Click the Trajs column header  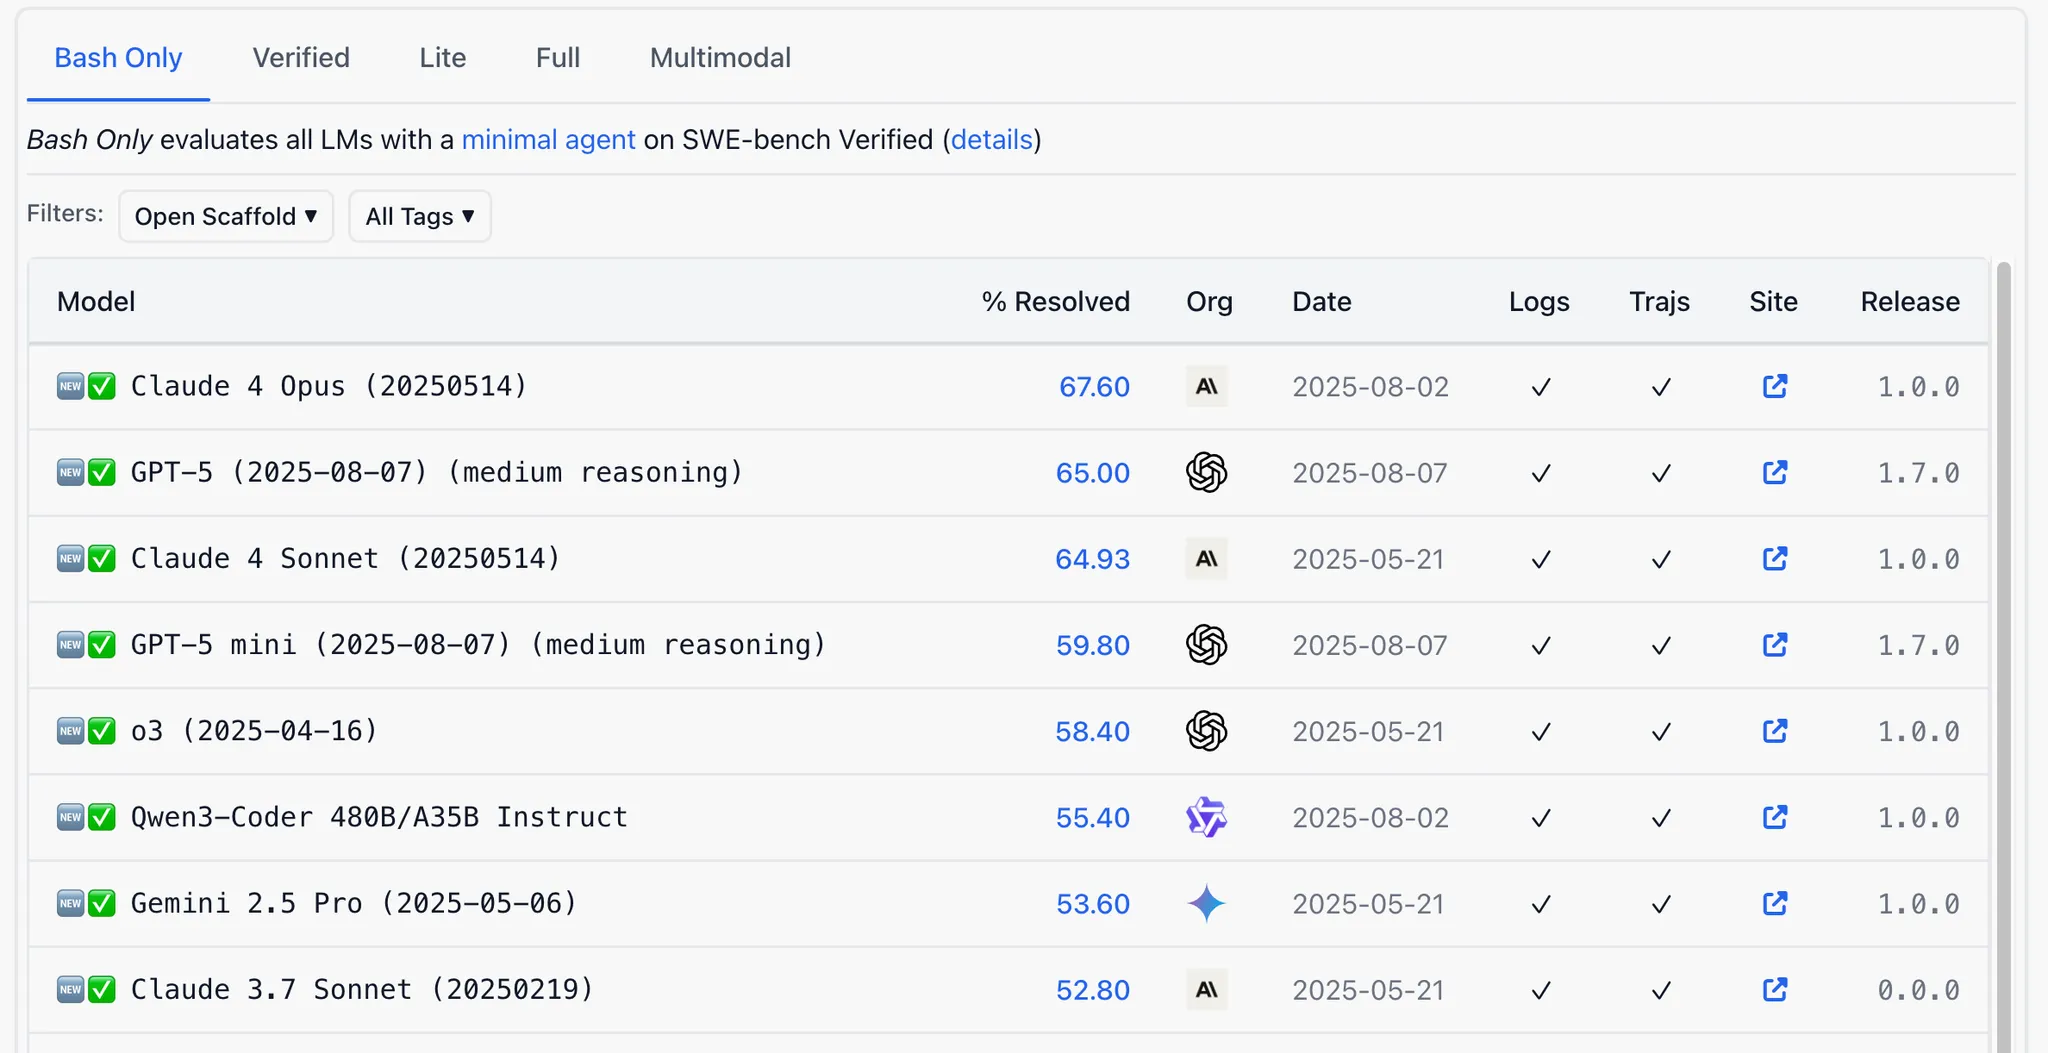[1659, 301]
